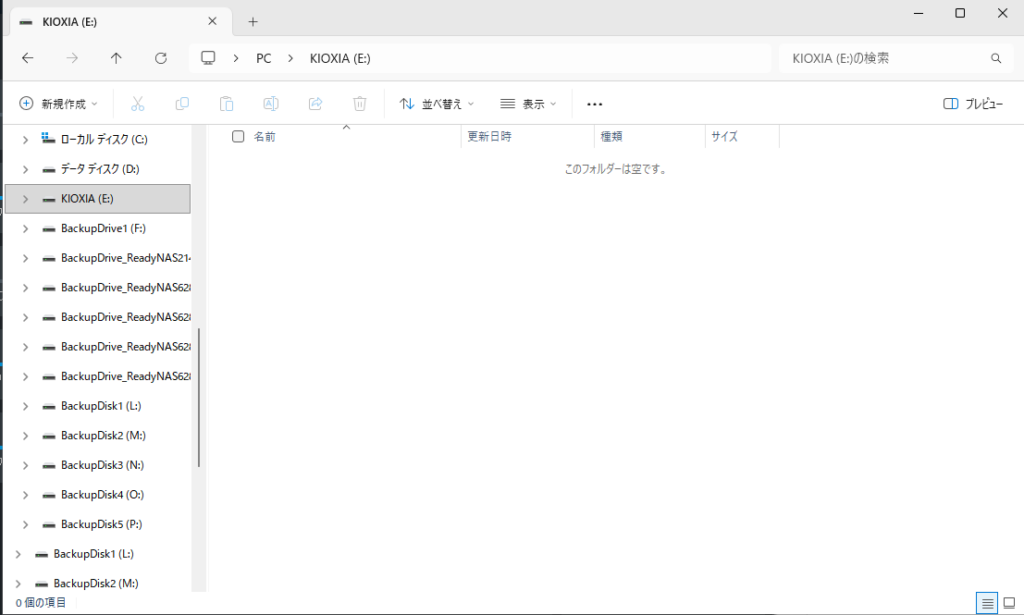Open the See more ellipsis menu

[595, 104]
